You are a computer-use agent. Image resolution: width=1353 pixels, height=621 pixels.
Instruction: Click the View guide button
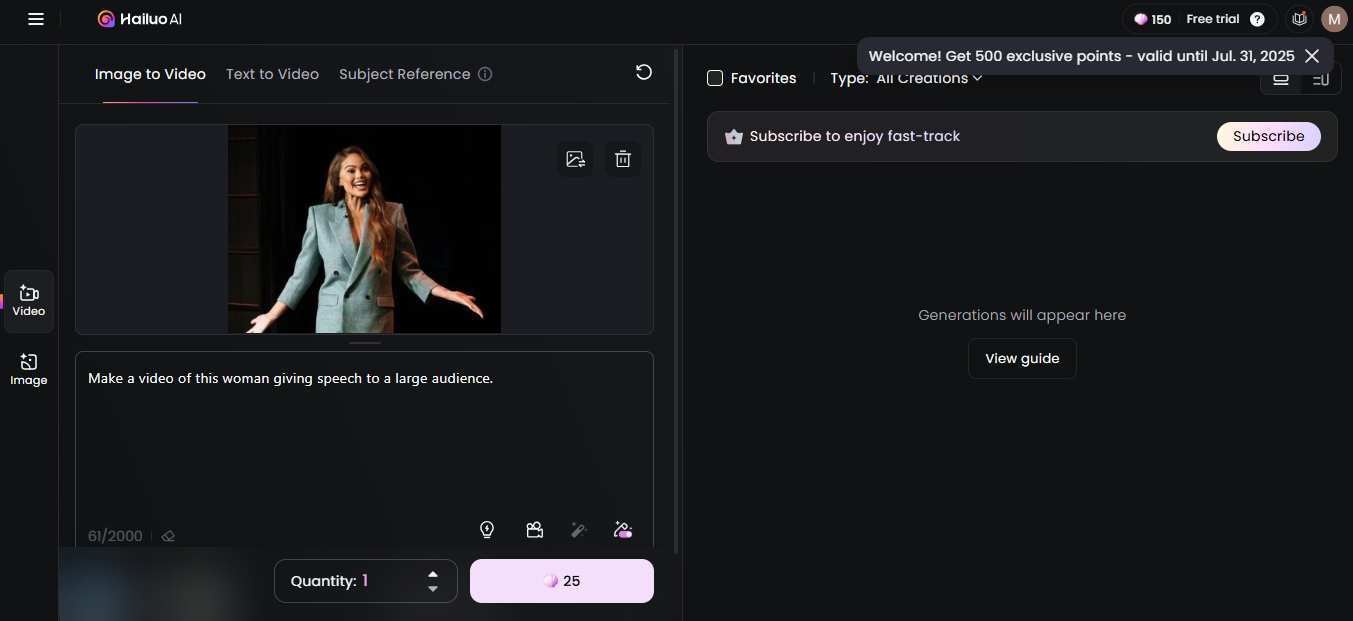(1022, 358)
